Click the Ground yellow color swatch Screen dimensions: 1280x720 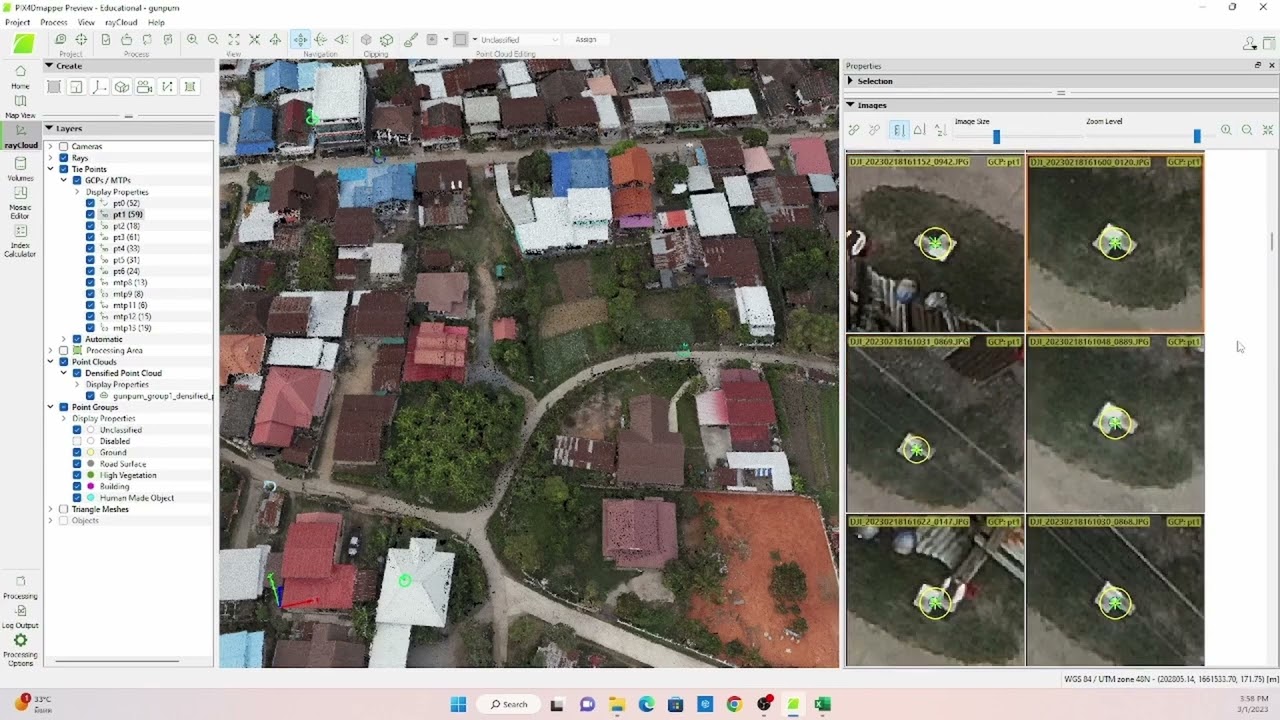[x=90, y=453]
